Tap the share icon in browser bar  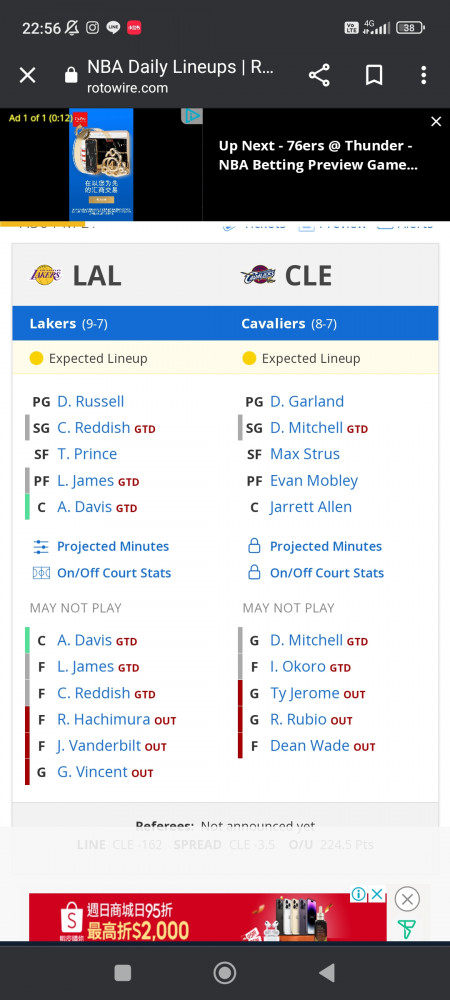(x=319, y=76)
